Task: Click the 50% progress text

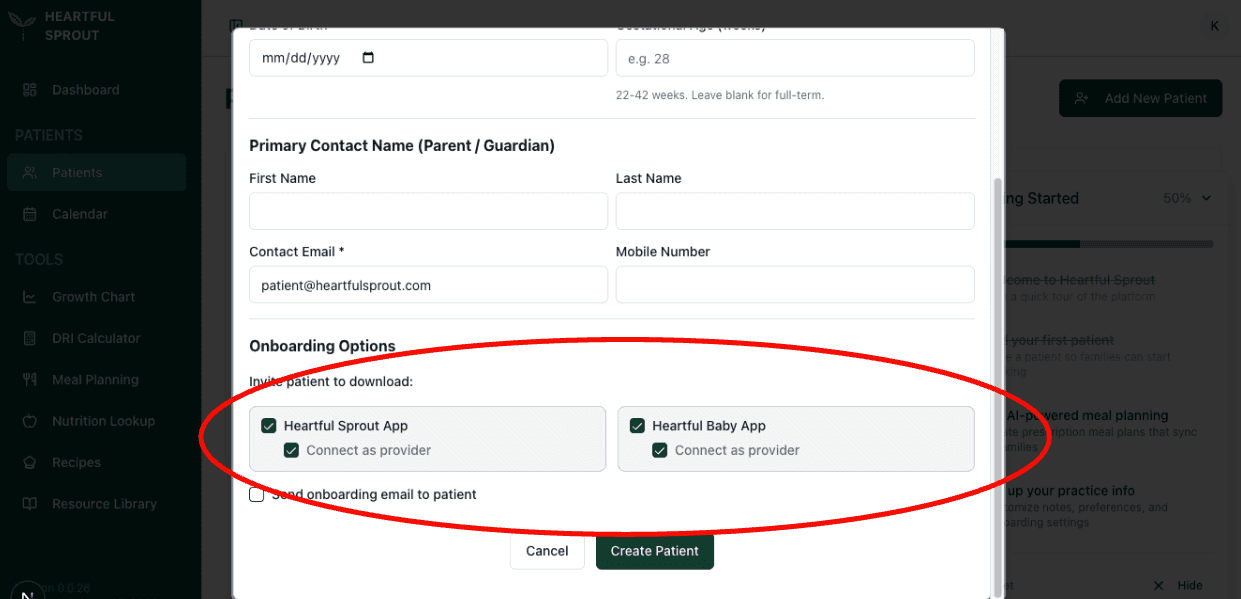Action: pos(1177,198)
